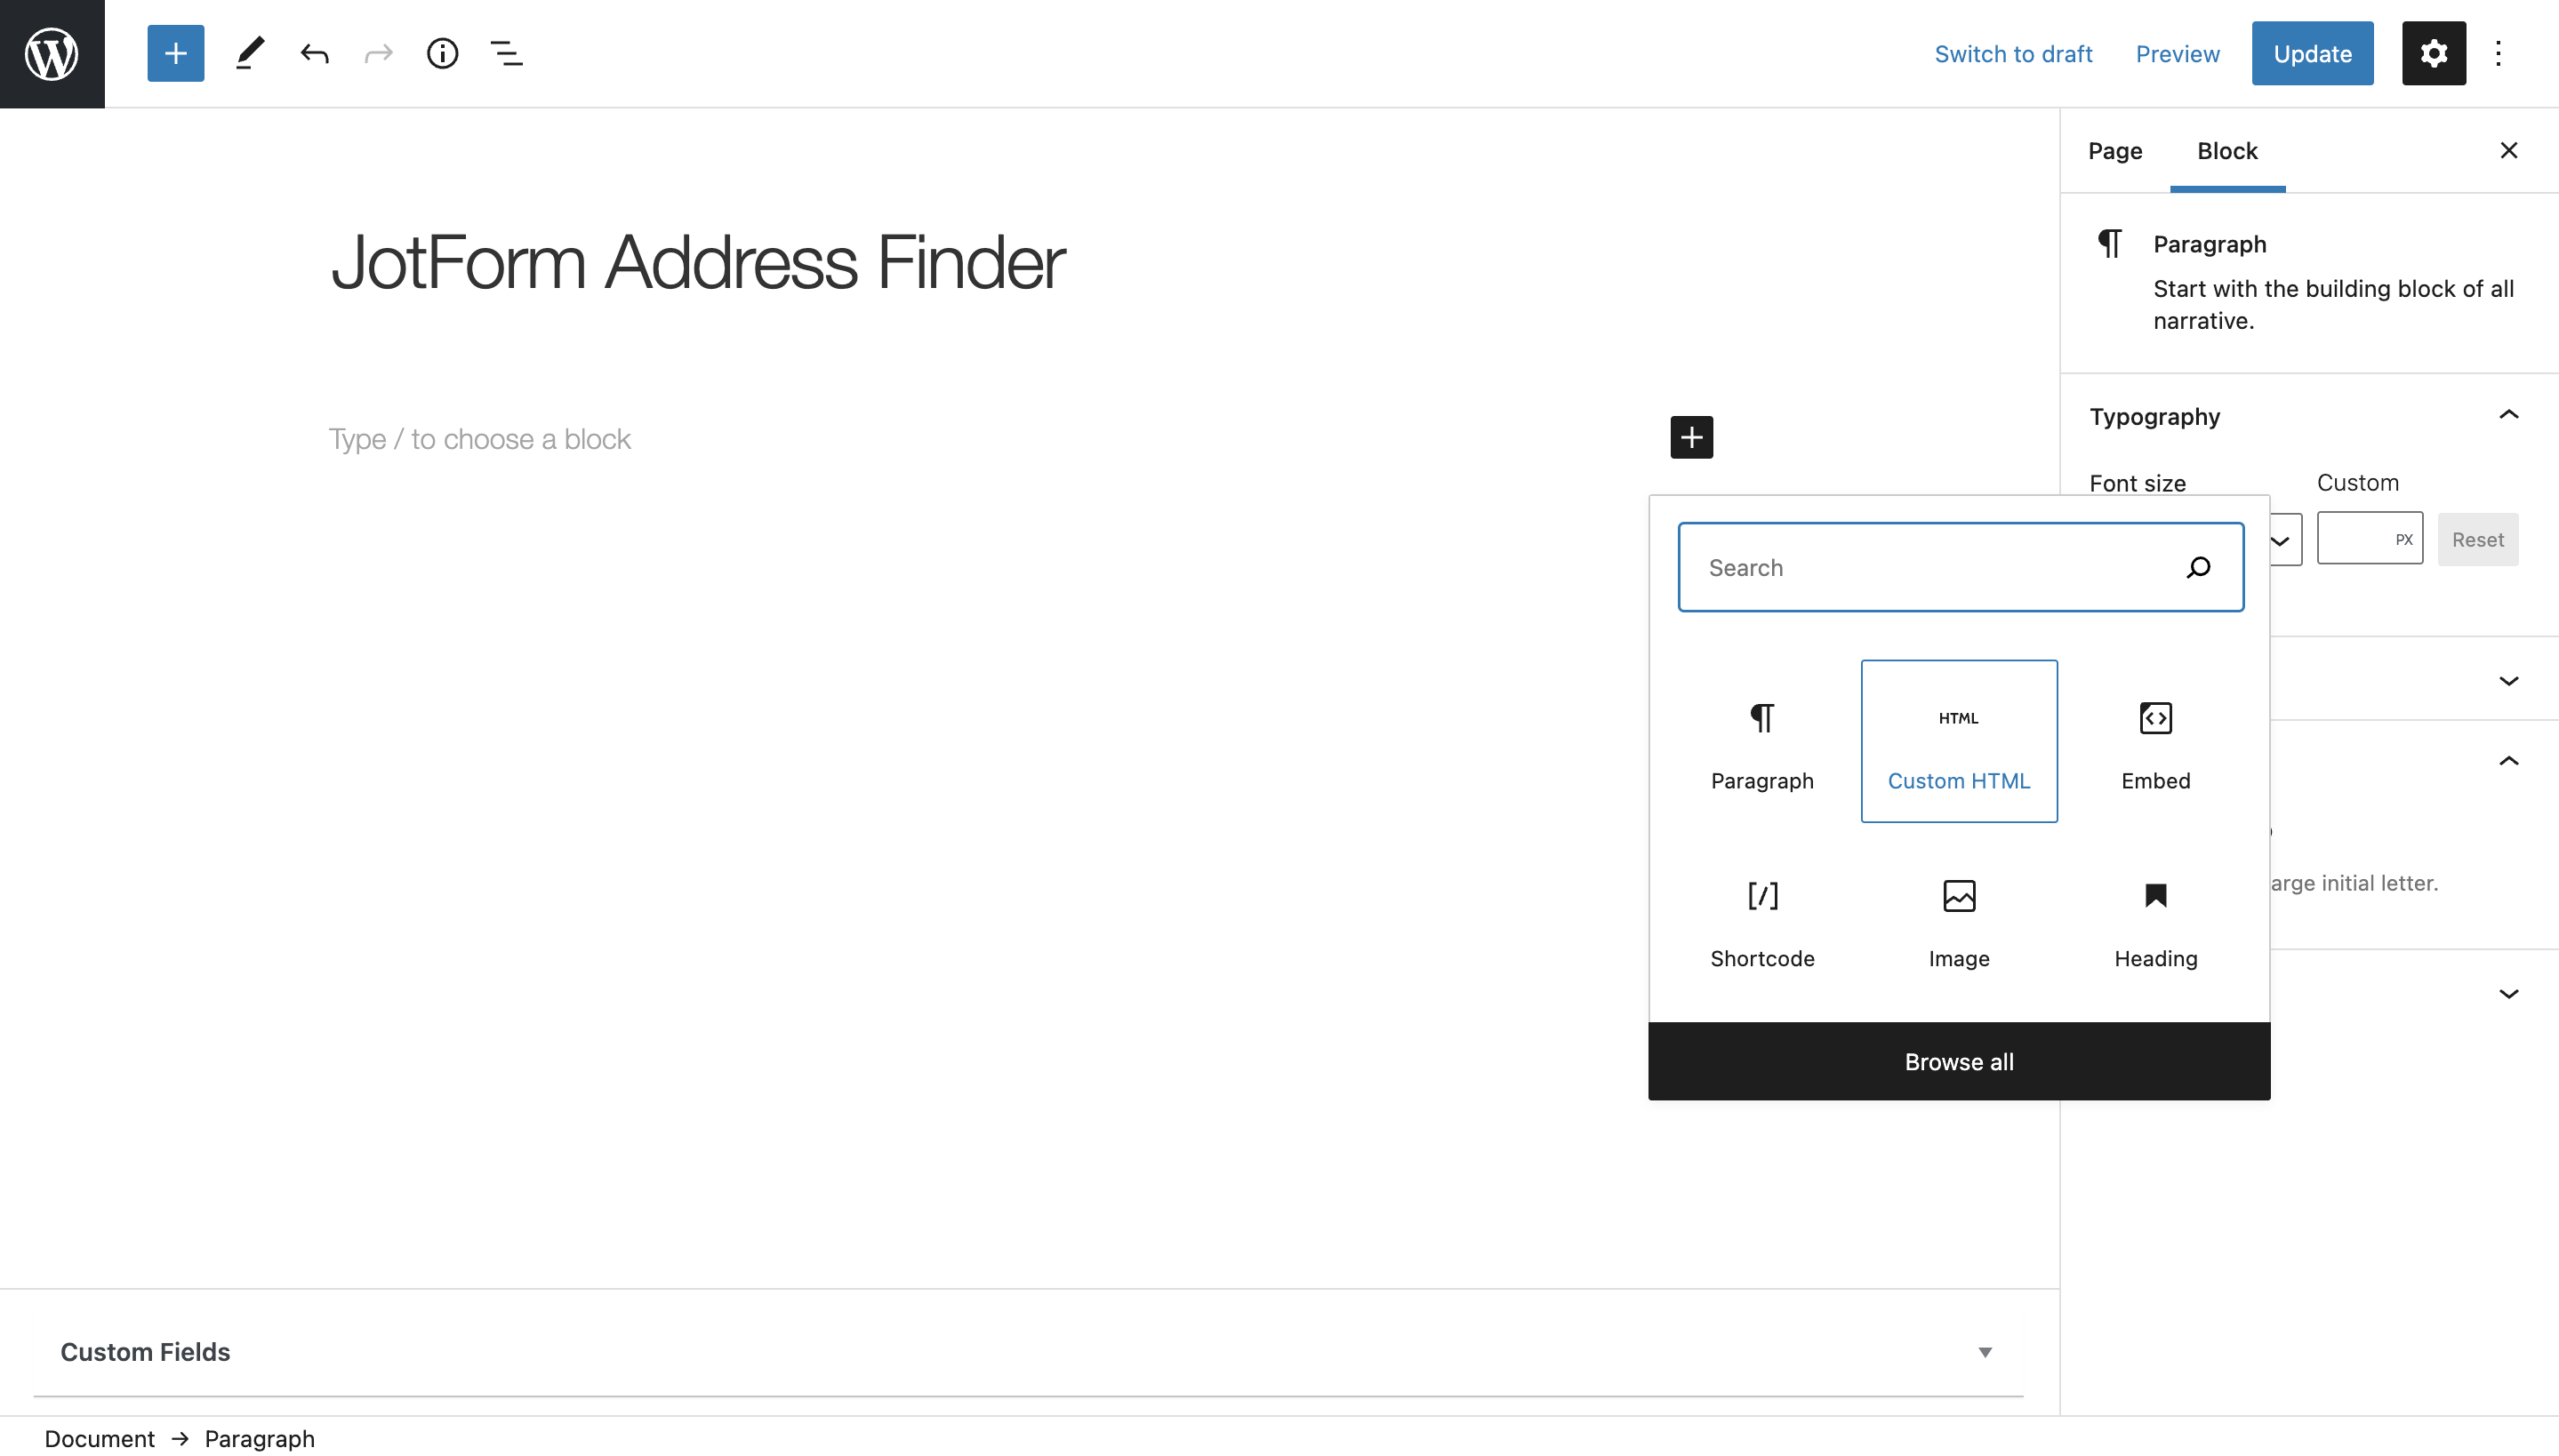Select the Tools pencil mode
The width and height of the screenshot is (2559, 1456).
click(x=249, y=53)
